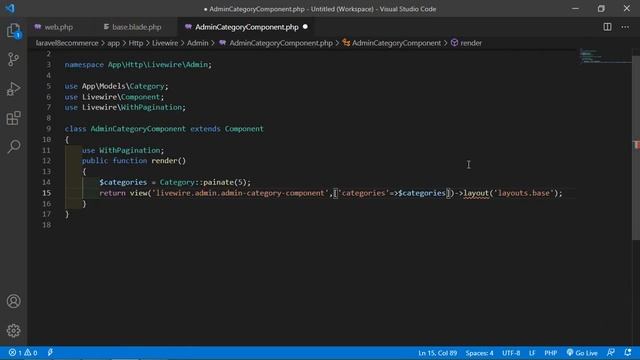640x360 pixels.
Task: Click 'extends' keyword on line 9
Action: [x=205, y=129]
